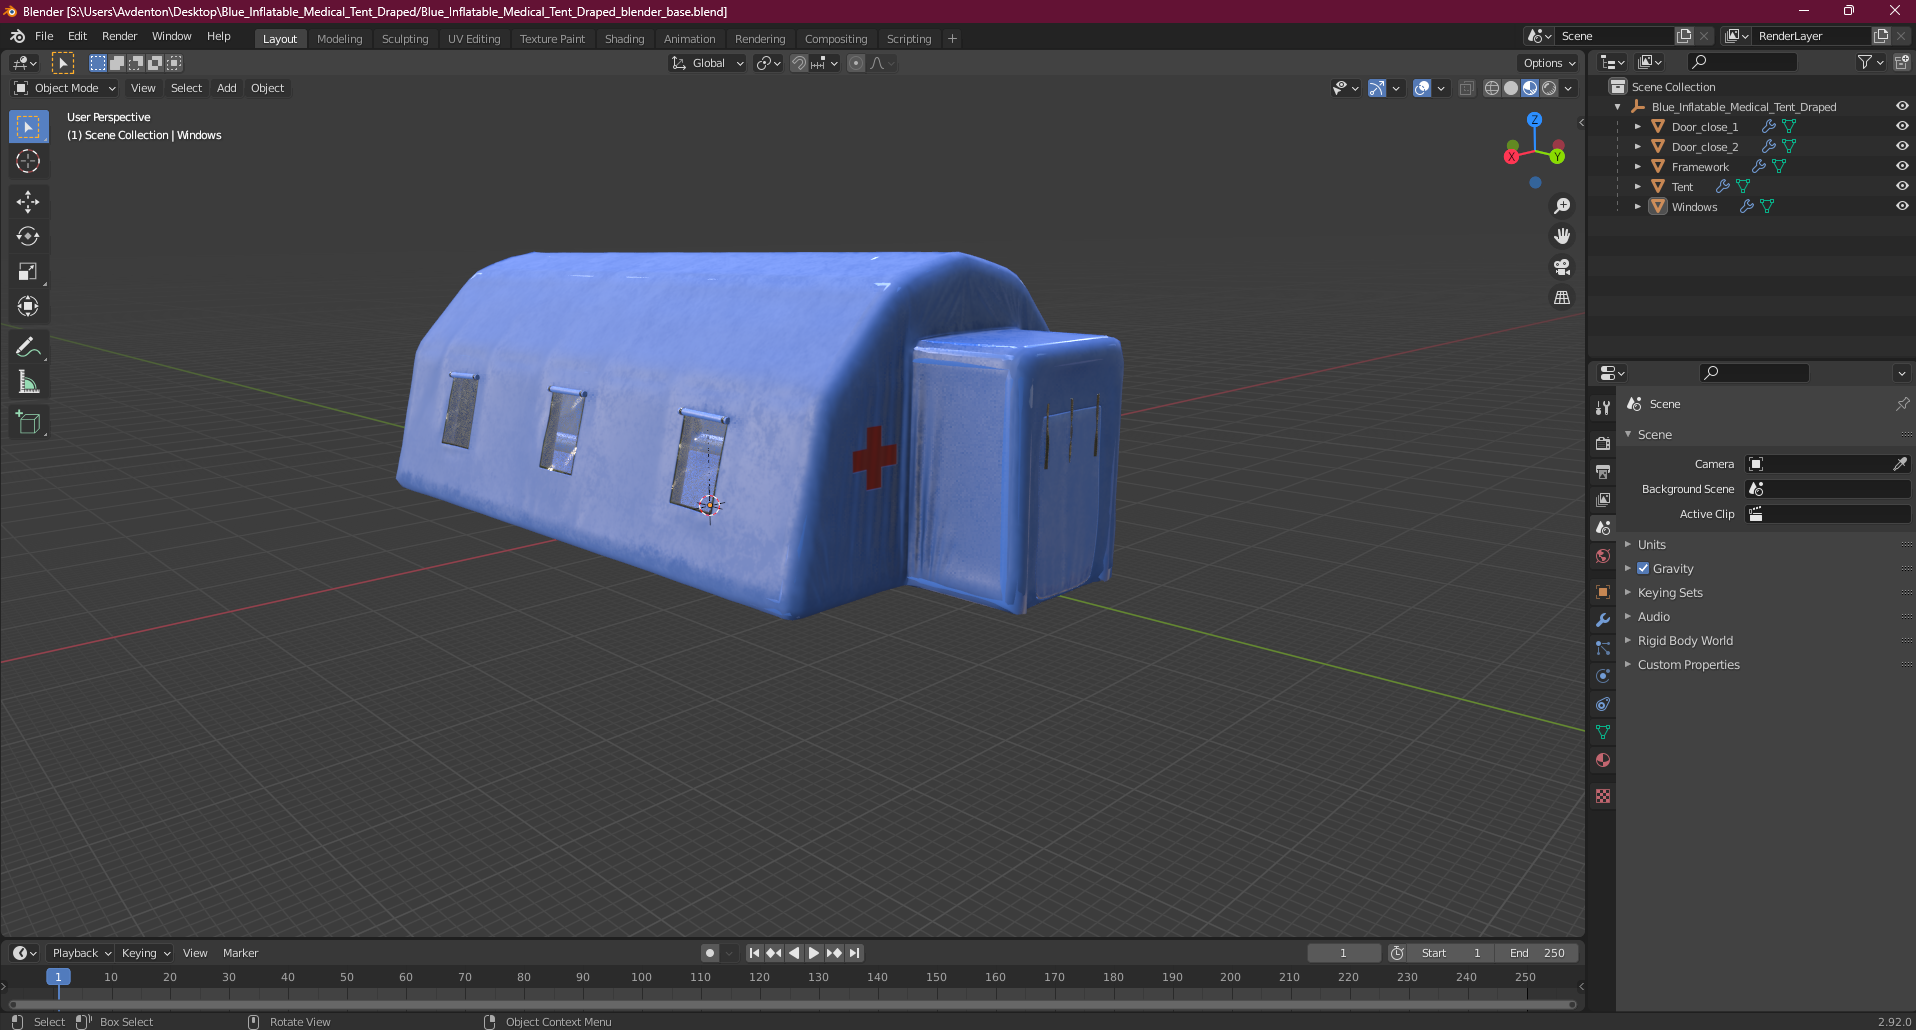Switch to UV Editing workspace tab
1916x1030 pixels.
(474, 39)
